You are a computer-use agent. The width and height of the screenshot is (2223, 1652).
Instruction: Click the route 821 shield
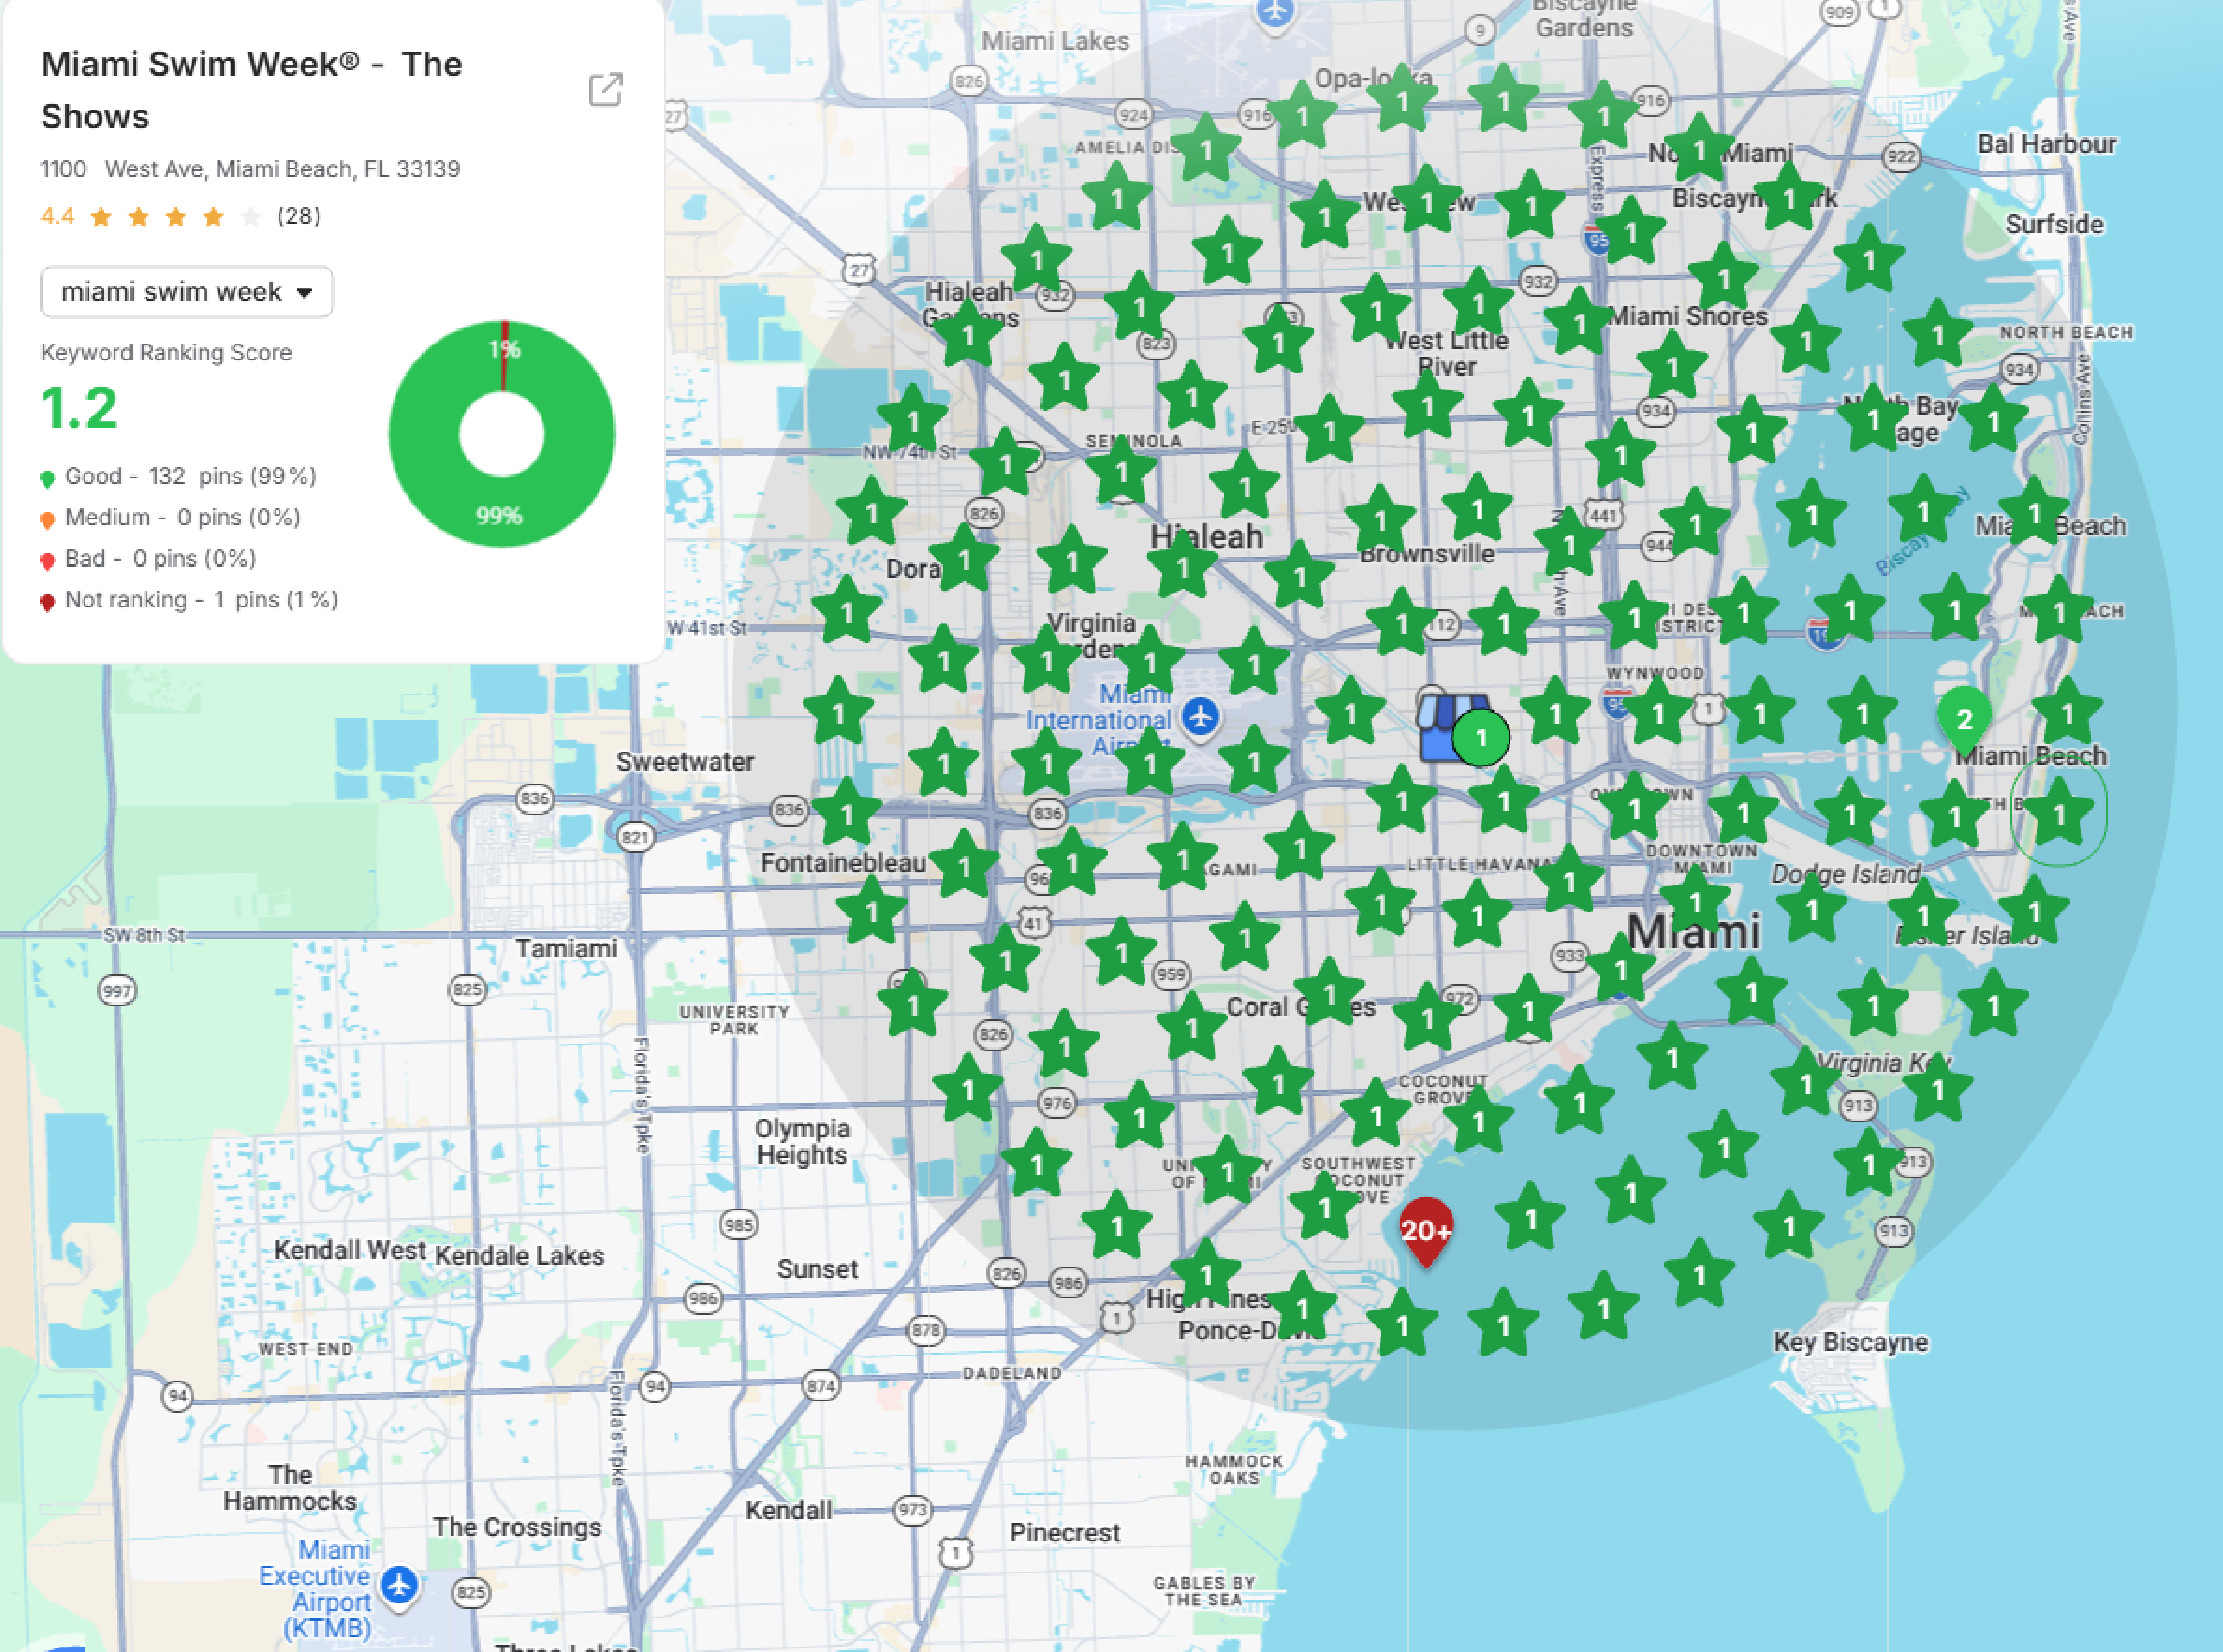[x=635, y=837]
